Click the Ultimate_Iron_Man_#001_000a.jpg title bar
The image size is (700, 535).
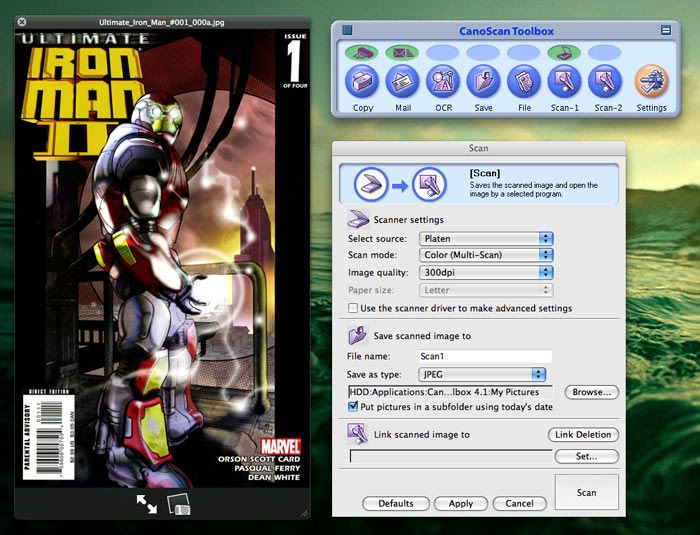[162, 22]
